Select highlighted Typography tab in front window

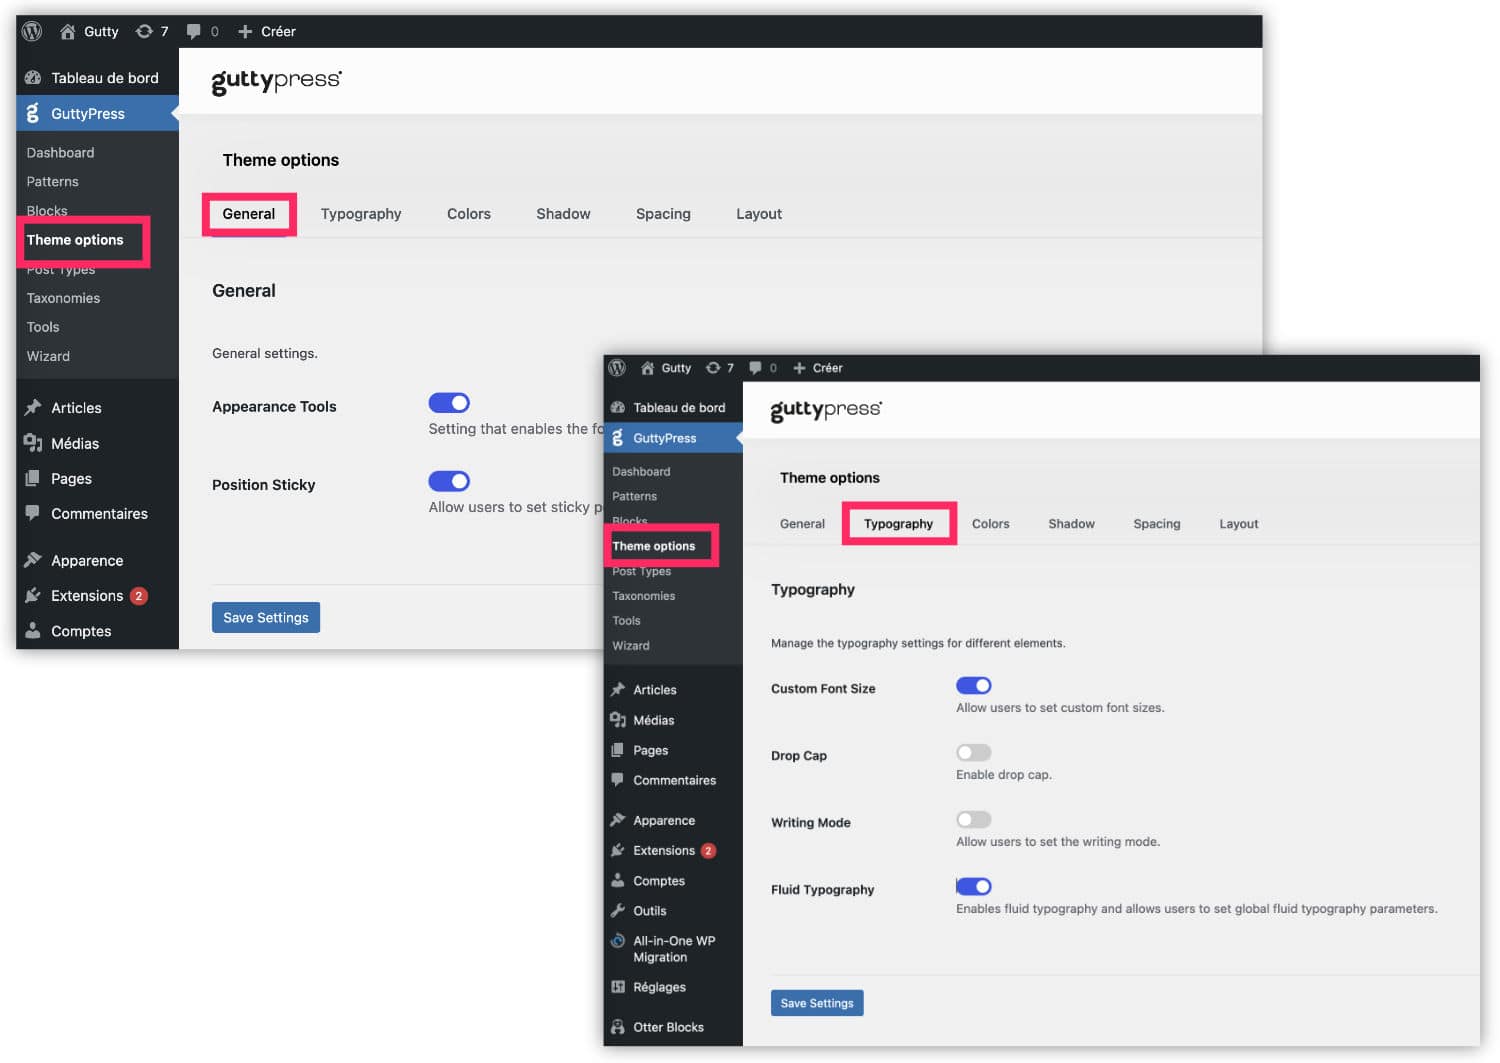(898, 524)
